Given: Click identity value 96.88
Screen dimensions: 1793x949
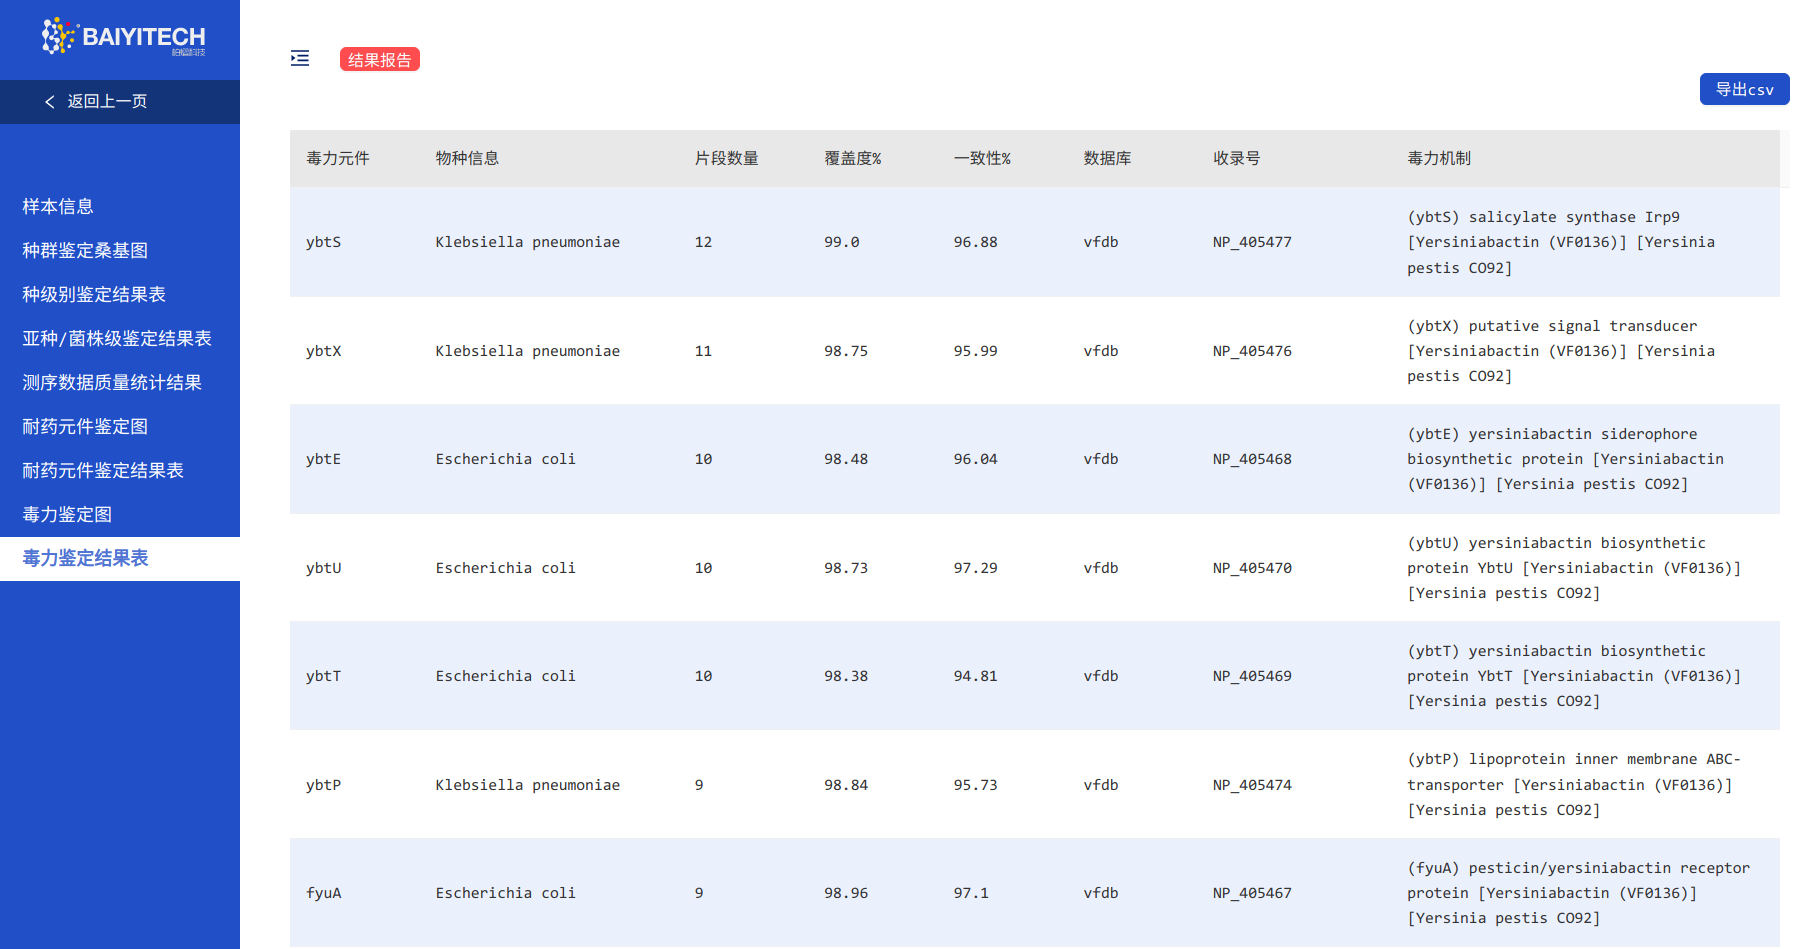Looking at the screenshot, I should (976, 242).
